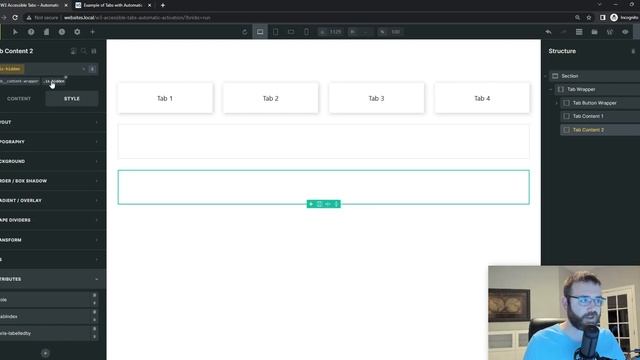This screenshot has height=360, width=640.
Task: Click the Tab 1 button on the canvas
Action: pos(165,98)
